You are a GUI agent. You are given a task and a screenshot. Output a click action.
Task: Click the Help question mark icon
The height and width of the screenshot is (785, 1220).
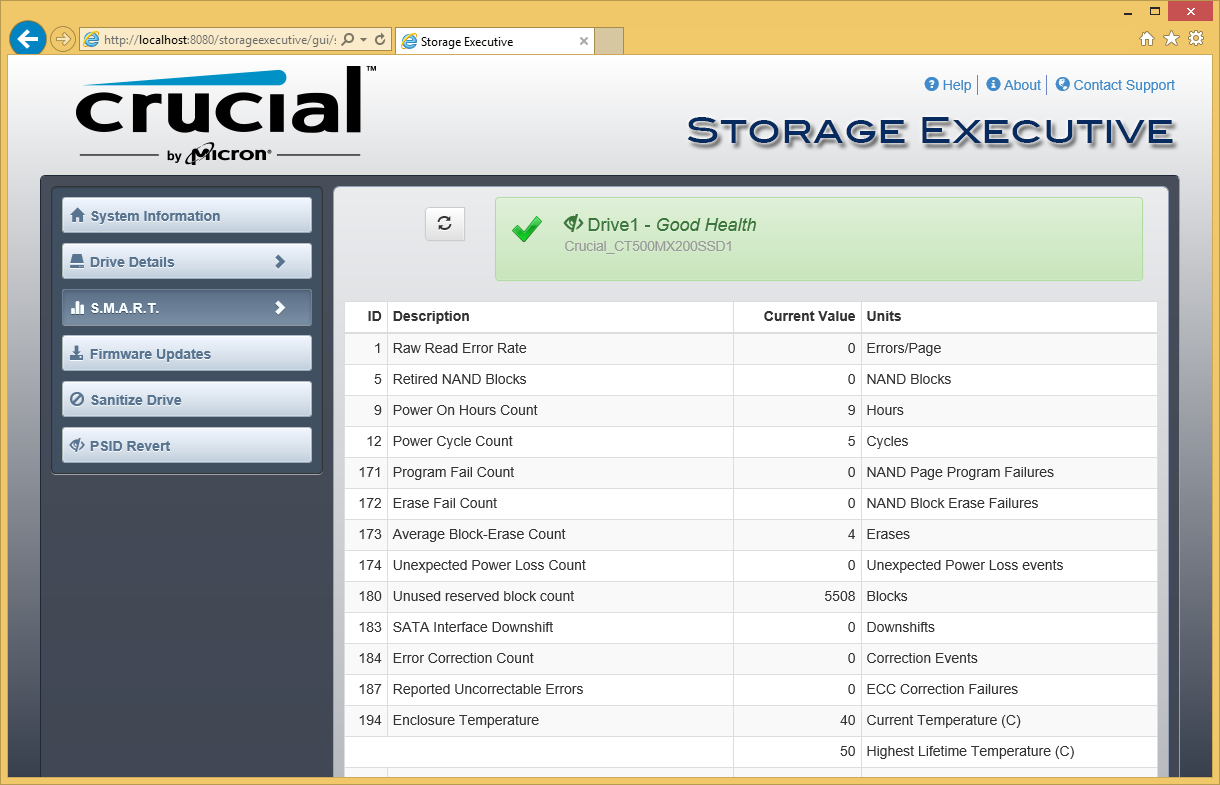[932, 85]
